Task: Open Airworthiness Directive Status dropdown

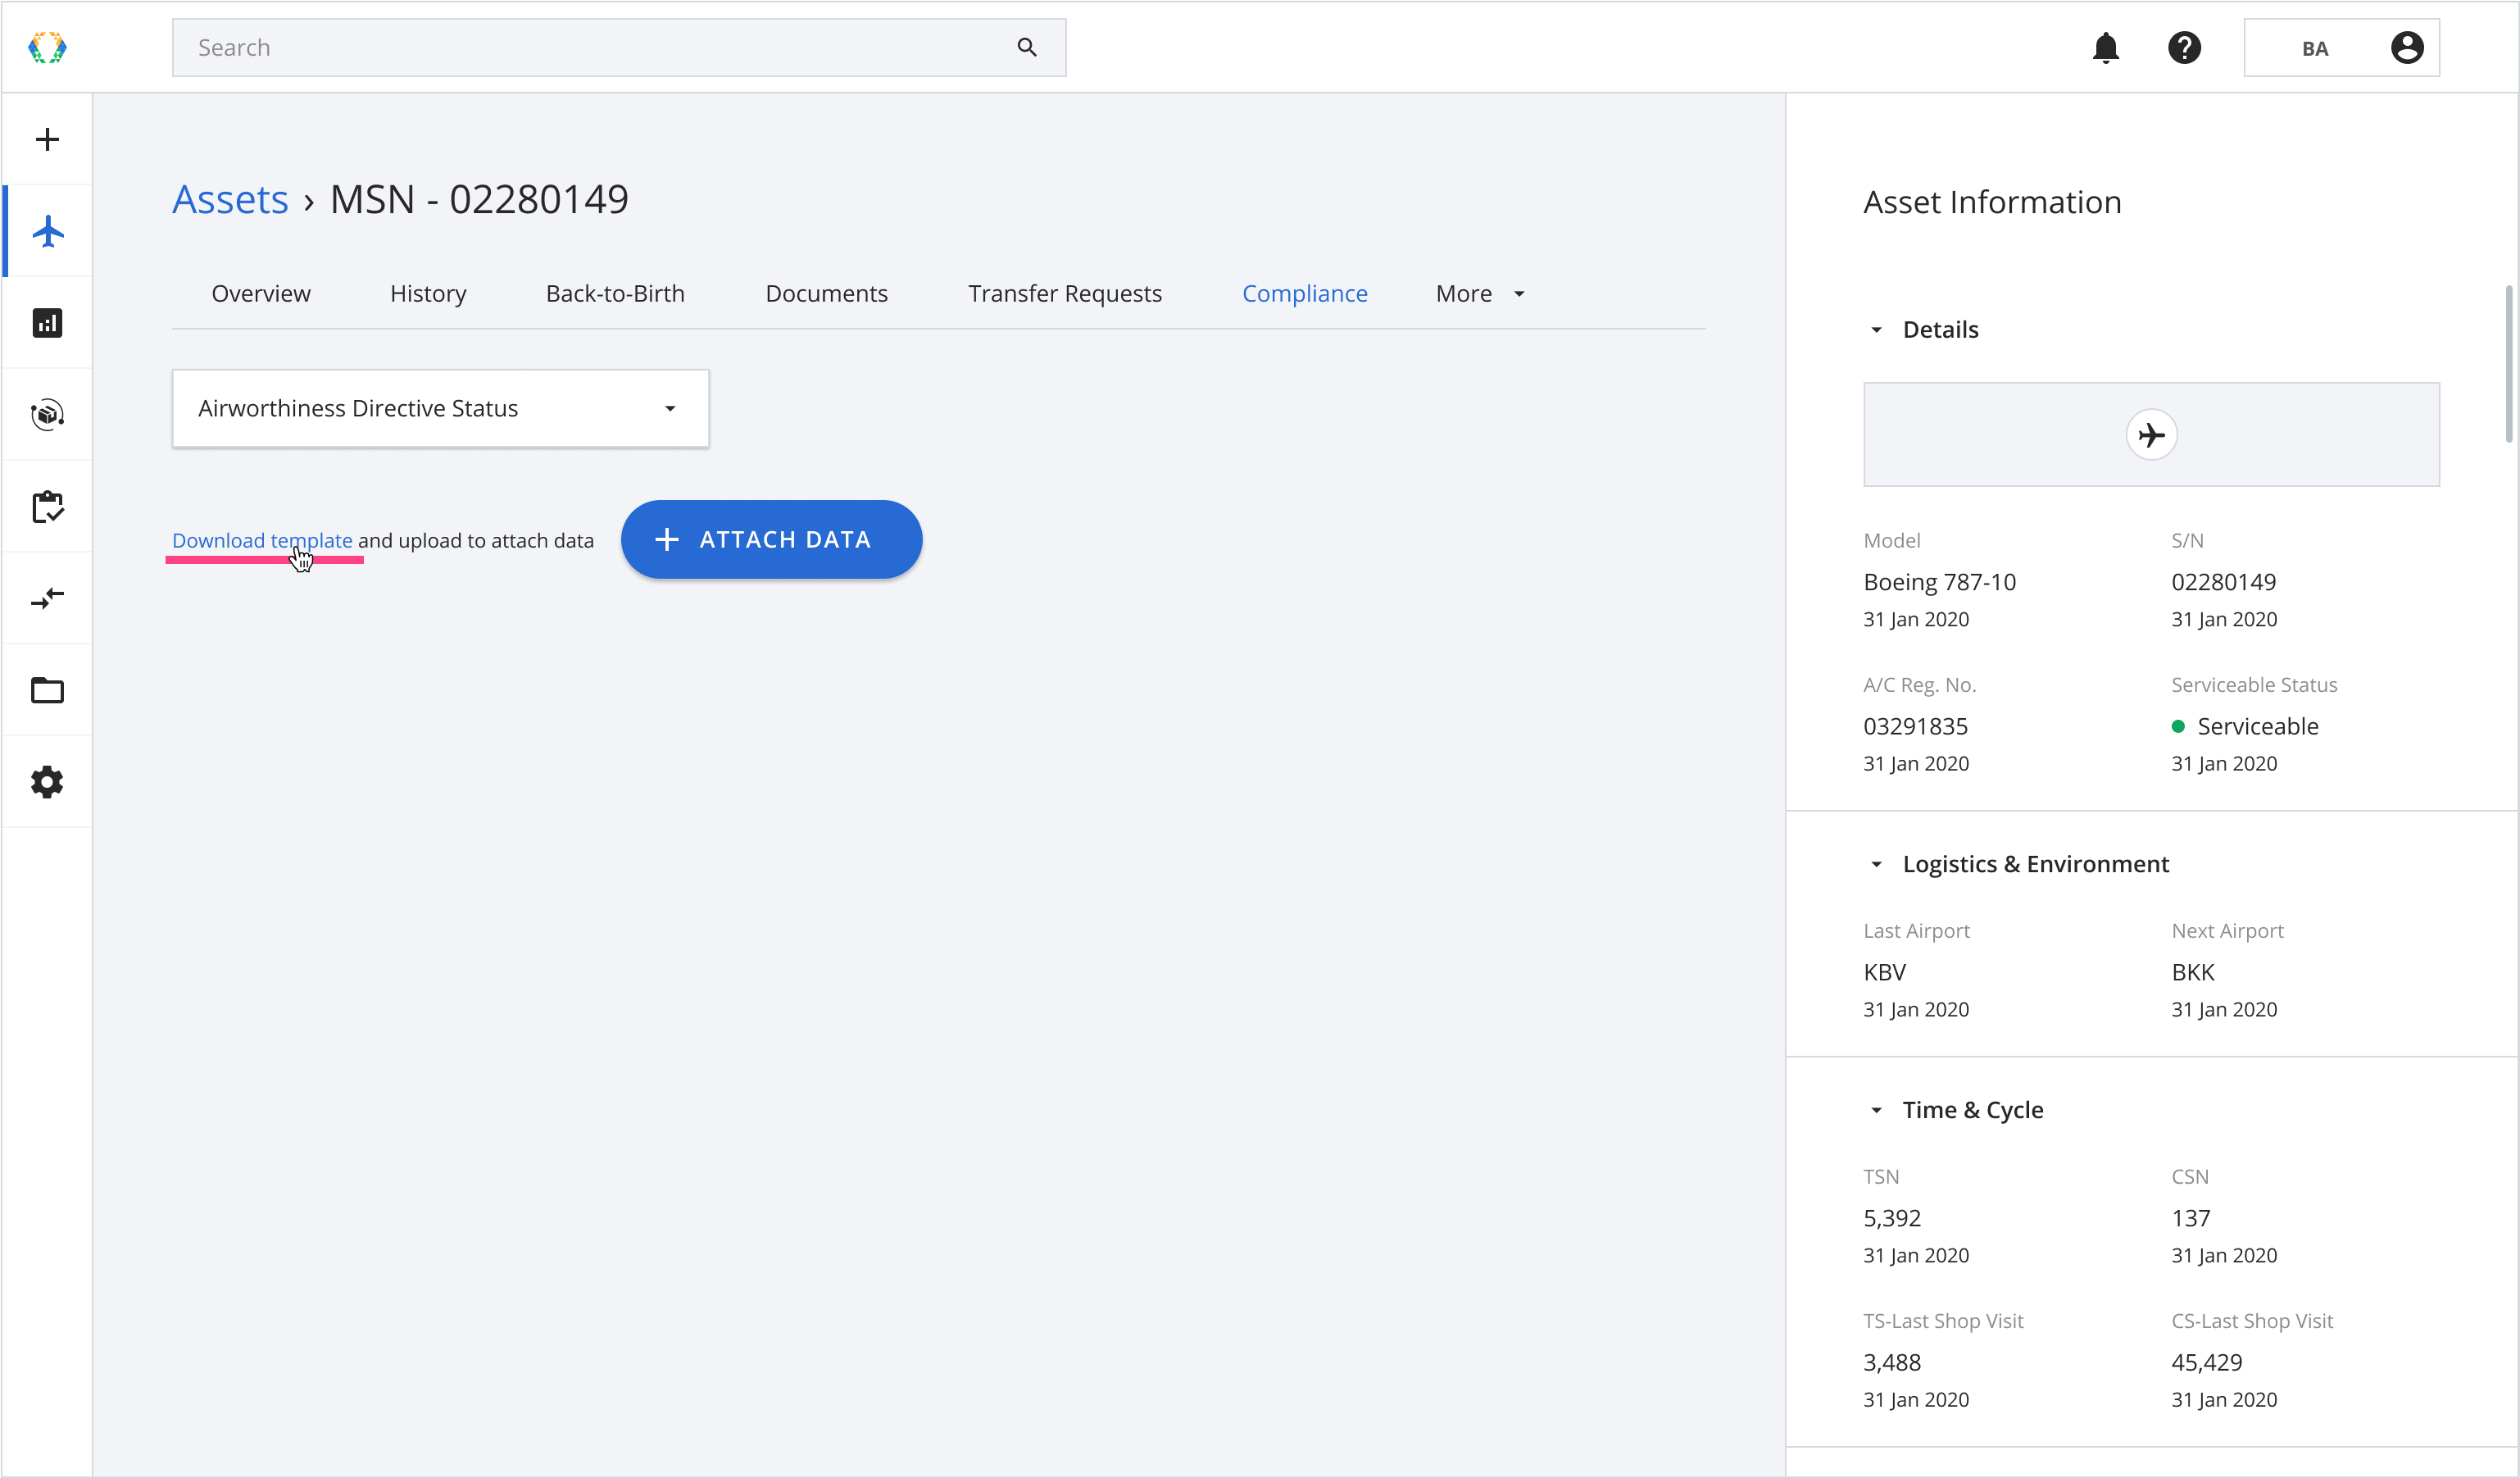Action: pos(440,408)
